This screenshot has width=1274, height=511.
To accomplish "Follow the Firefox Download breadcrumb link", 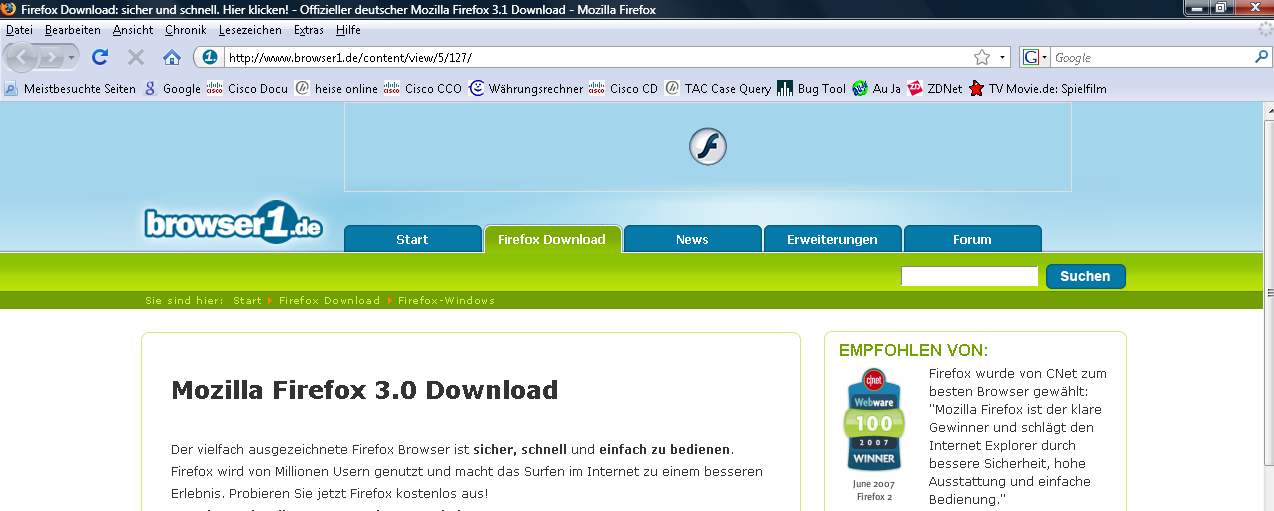I will (x=329, y=300).
